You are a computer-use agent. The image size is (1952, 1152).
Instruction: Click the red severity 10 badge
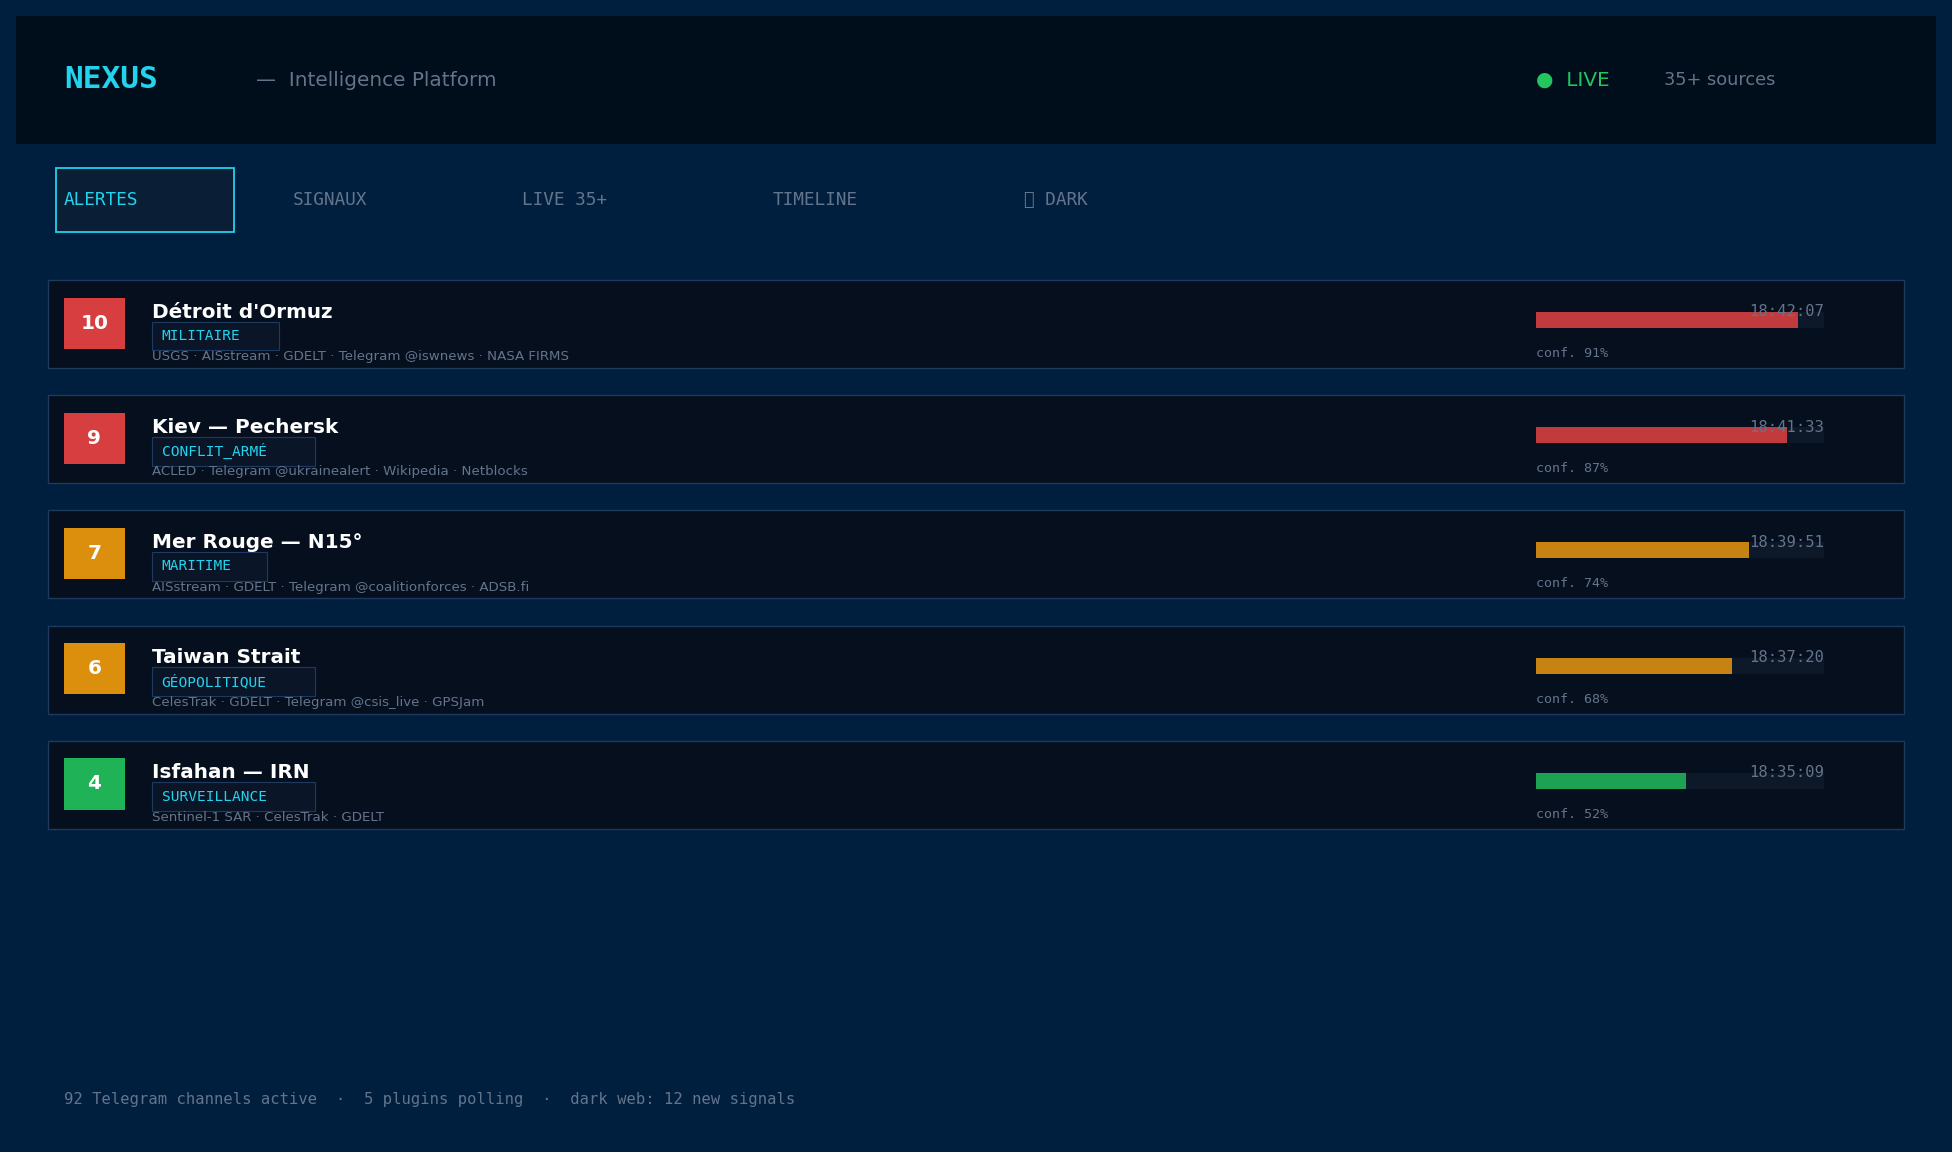coord(94,323)
